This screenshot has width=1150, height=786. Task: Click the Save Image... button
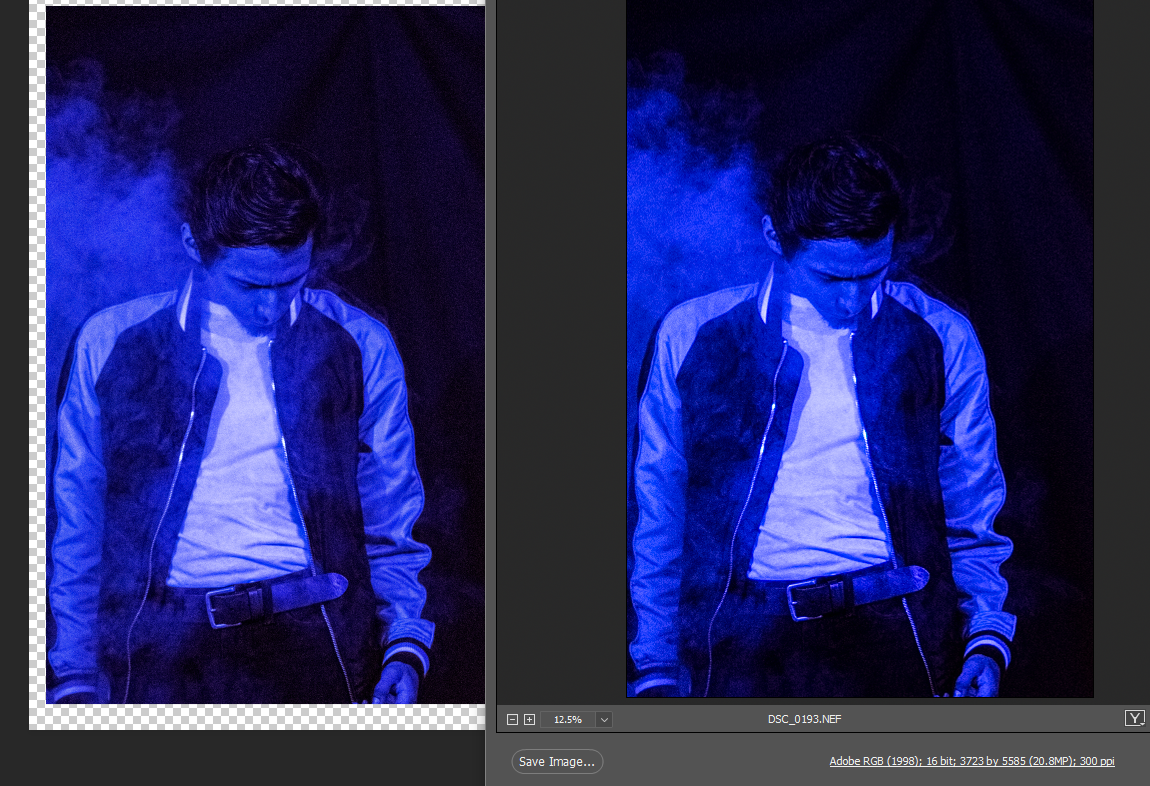(x=556, y=761)
